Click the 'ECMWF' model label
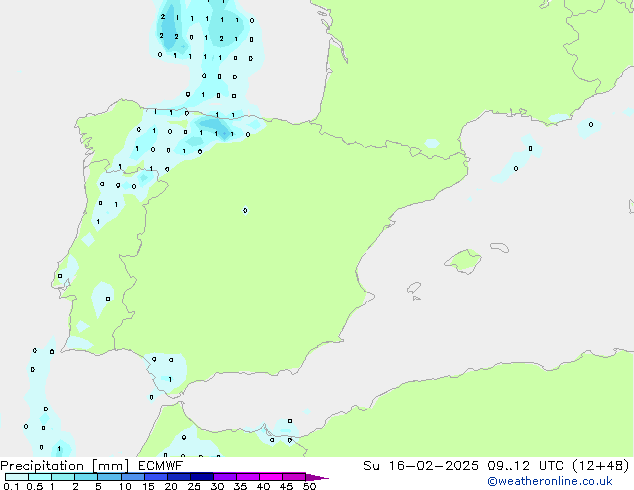Screen dimensions: 634x490 point(161,466)
